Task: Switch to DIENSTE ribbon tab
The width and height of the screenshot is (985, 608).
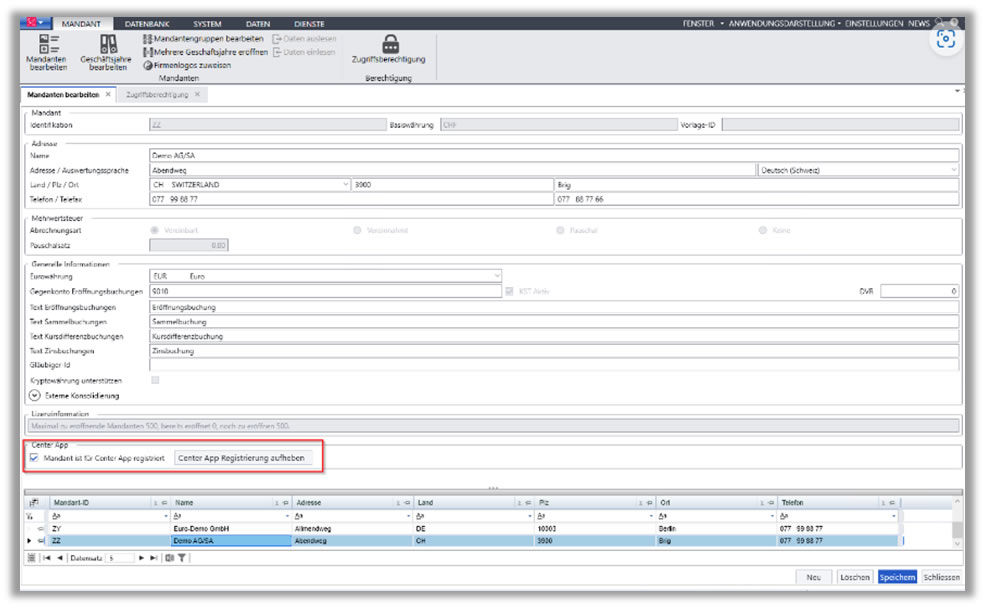Action: click(309, 24)
